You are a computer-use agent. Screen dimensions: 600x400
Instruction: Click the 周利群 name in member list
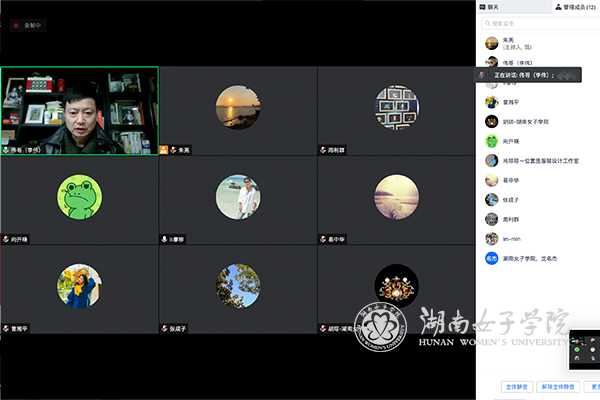click(511, 219)
